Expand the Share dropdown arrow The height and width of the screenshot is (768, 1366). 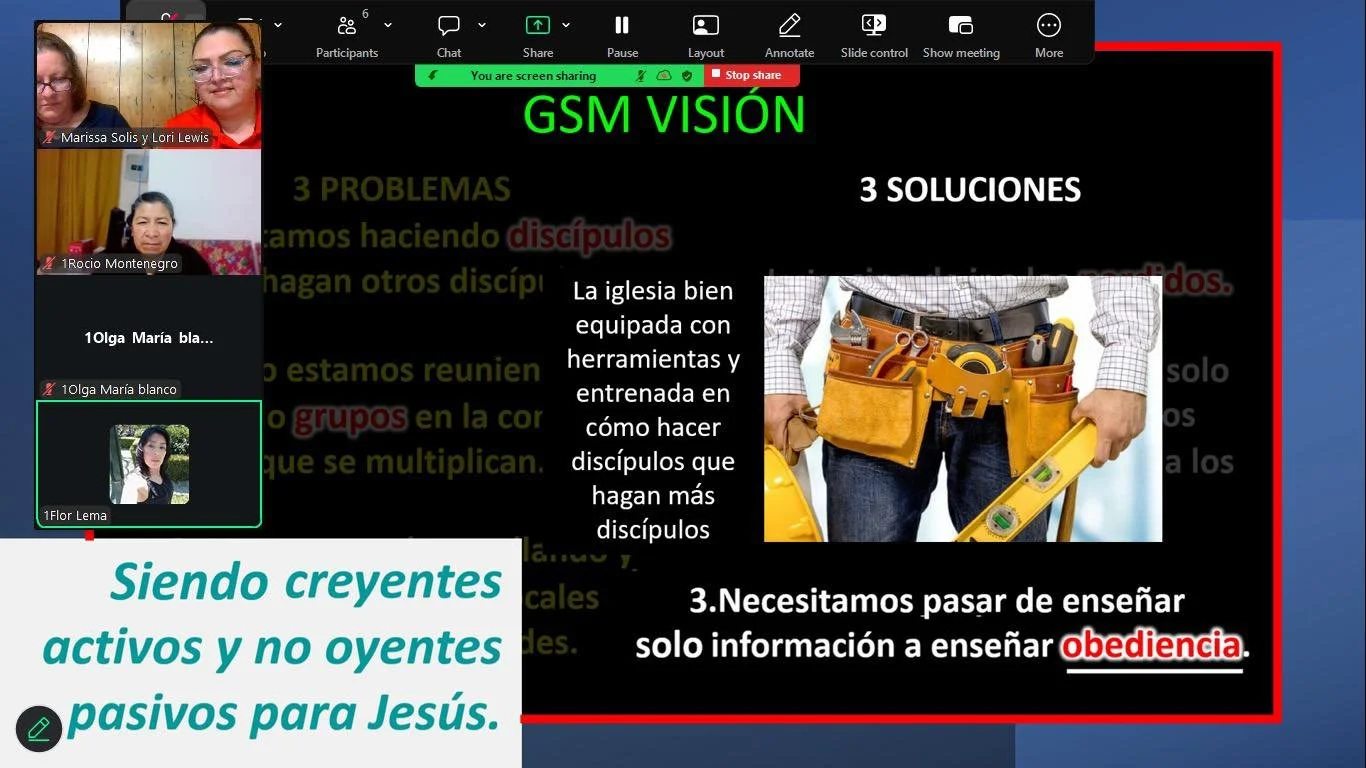(x=566, y=25)
